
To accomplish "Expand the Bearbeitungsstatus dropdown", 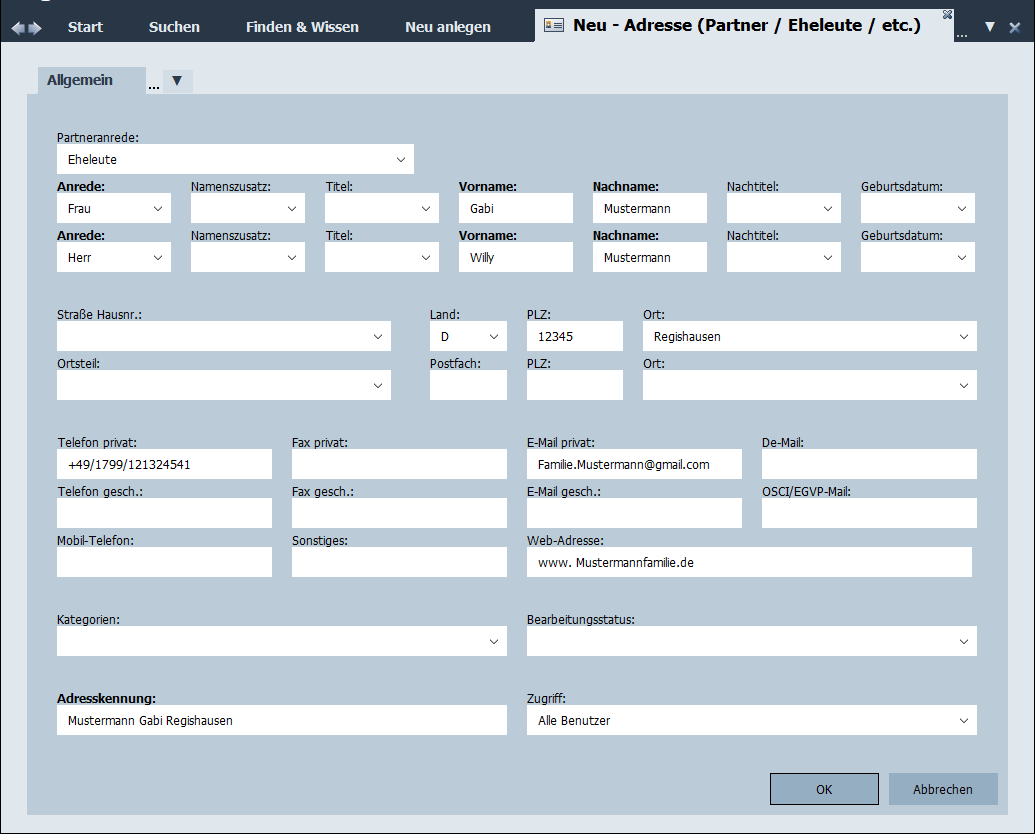I will pyautogui.click(x=964, y=641).
